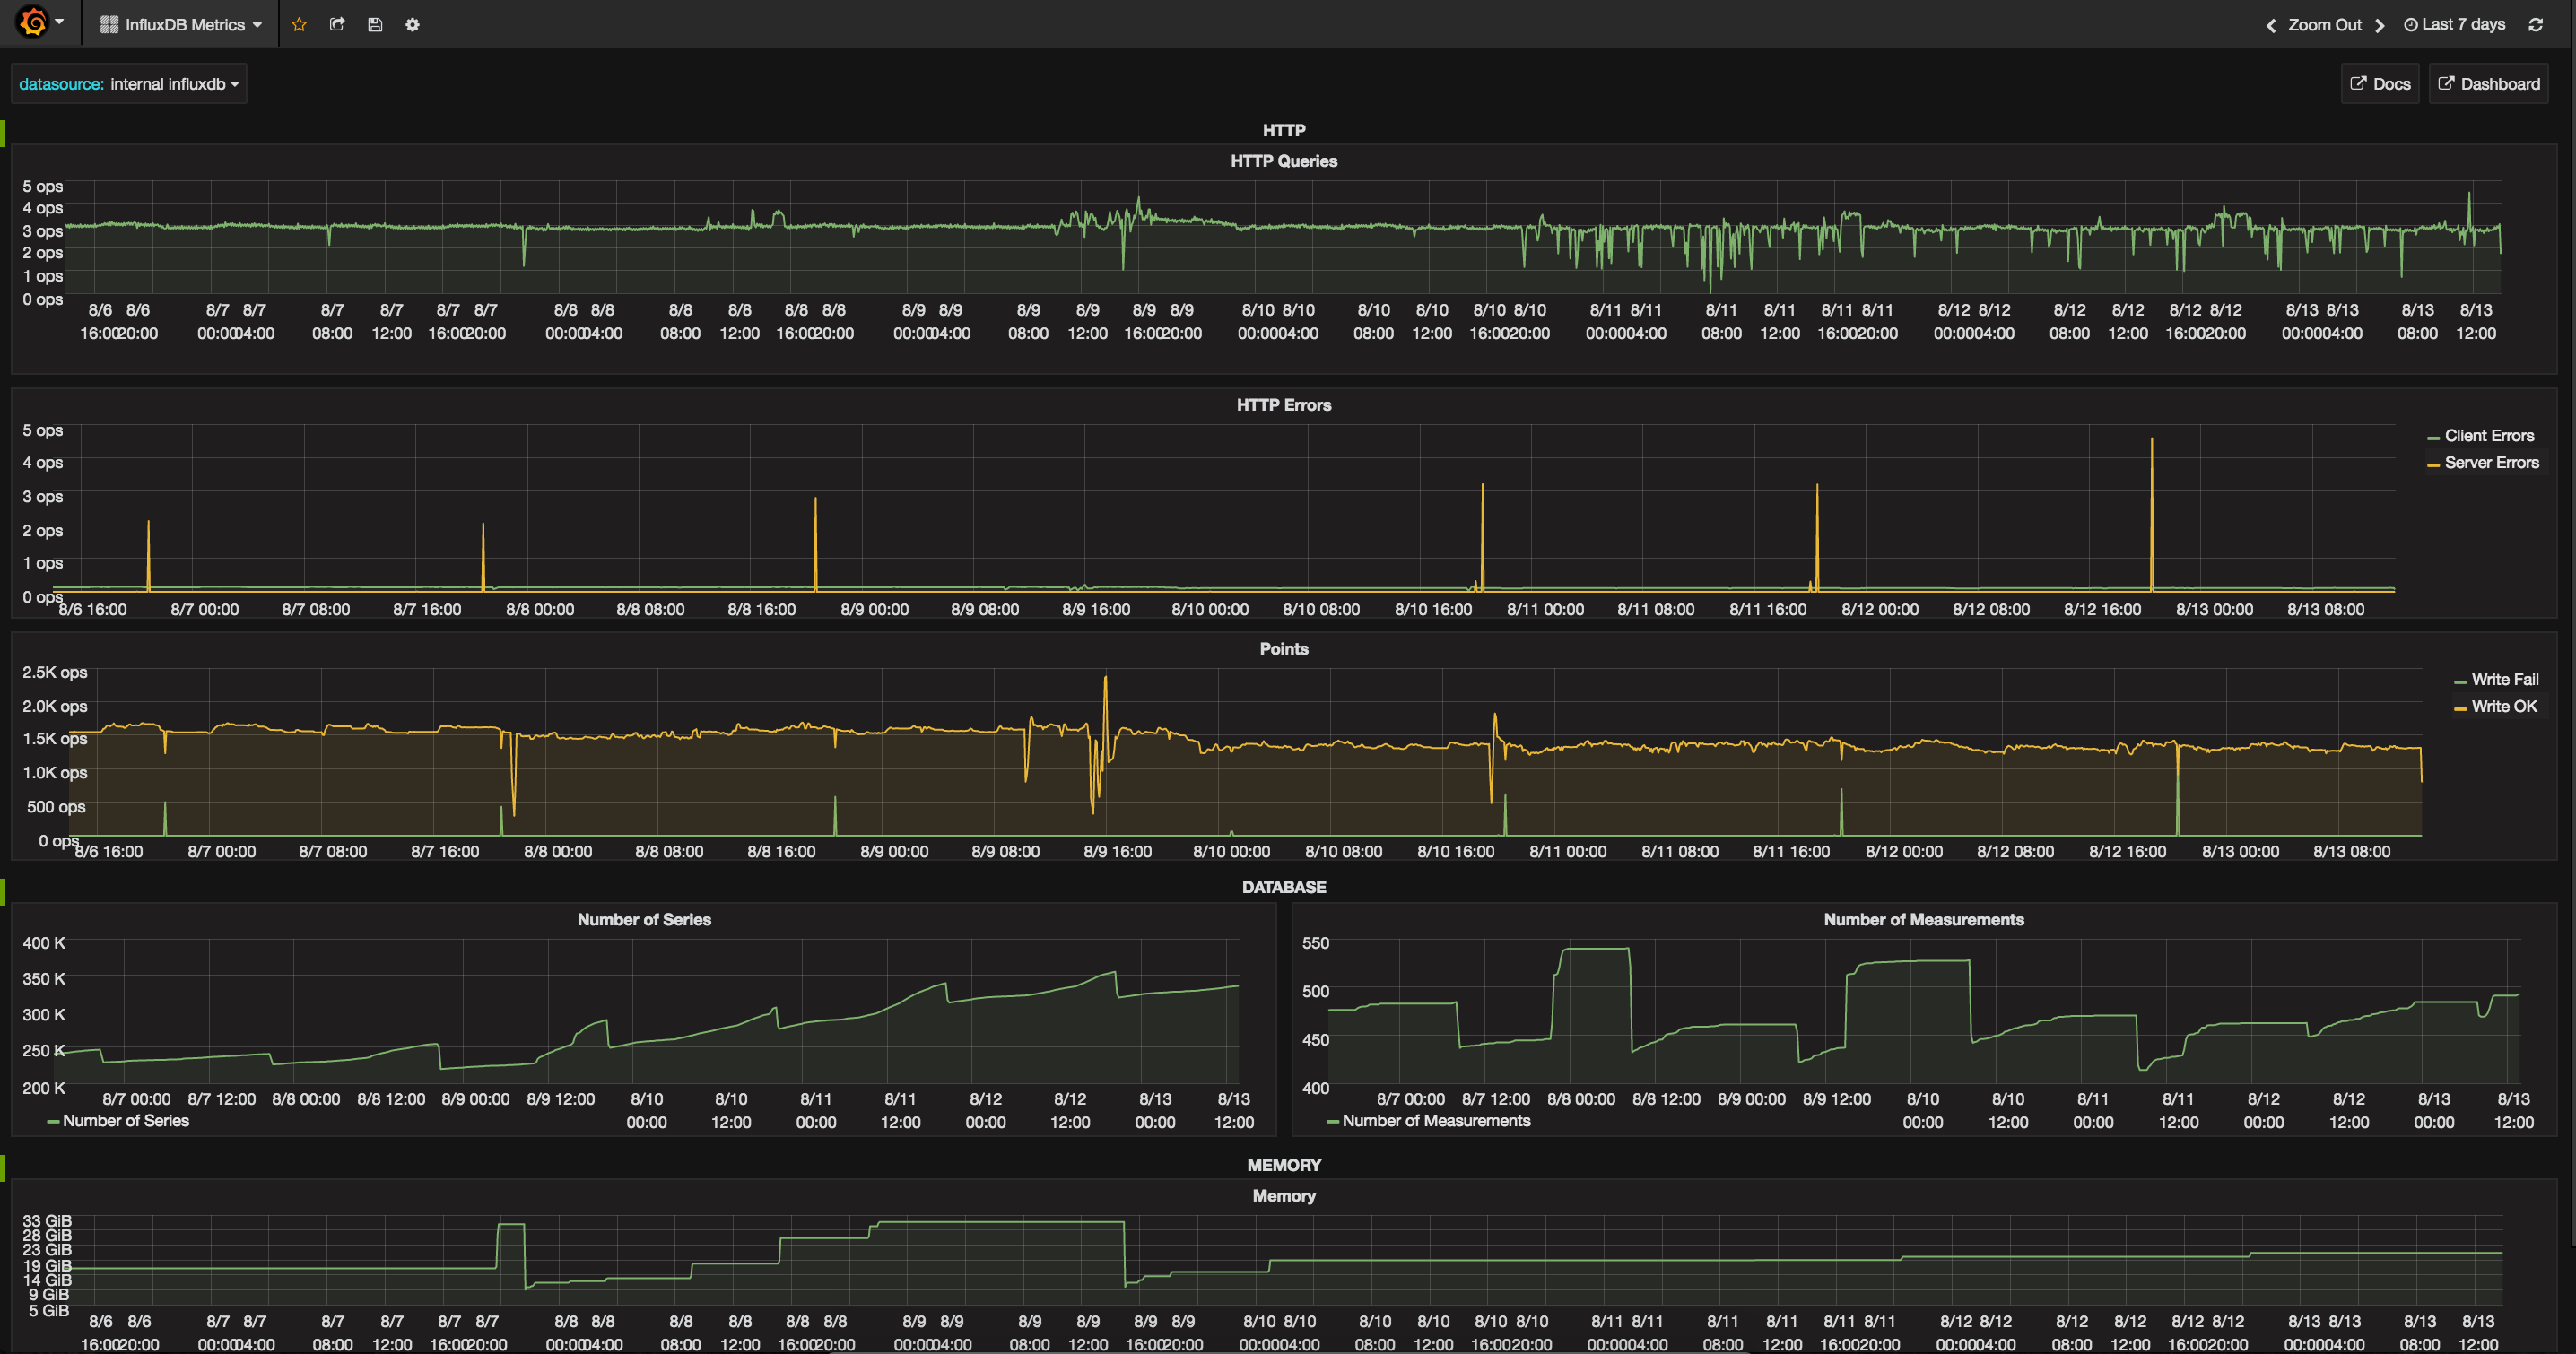The height and width of the screenshot is (1354, 2576).
Task: Shift time range forward with right chevron
Action: point(2379,25)
